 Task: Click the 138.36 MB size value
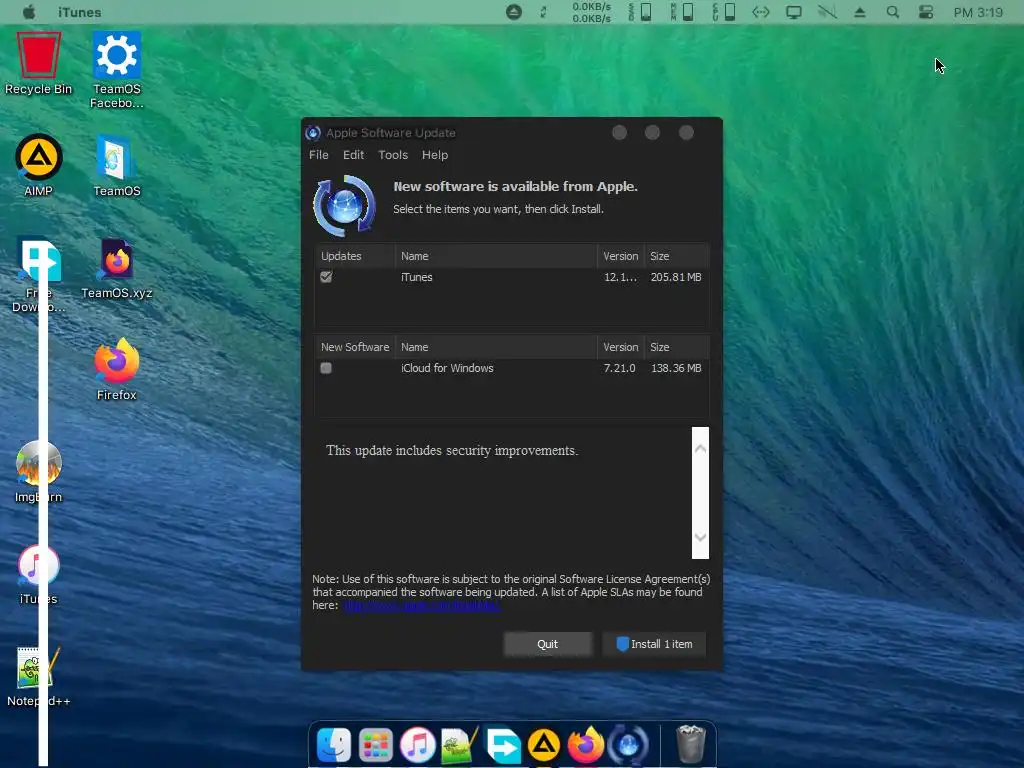point(676,368)
